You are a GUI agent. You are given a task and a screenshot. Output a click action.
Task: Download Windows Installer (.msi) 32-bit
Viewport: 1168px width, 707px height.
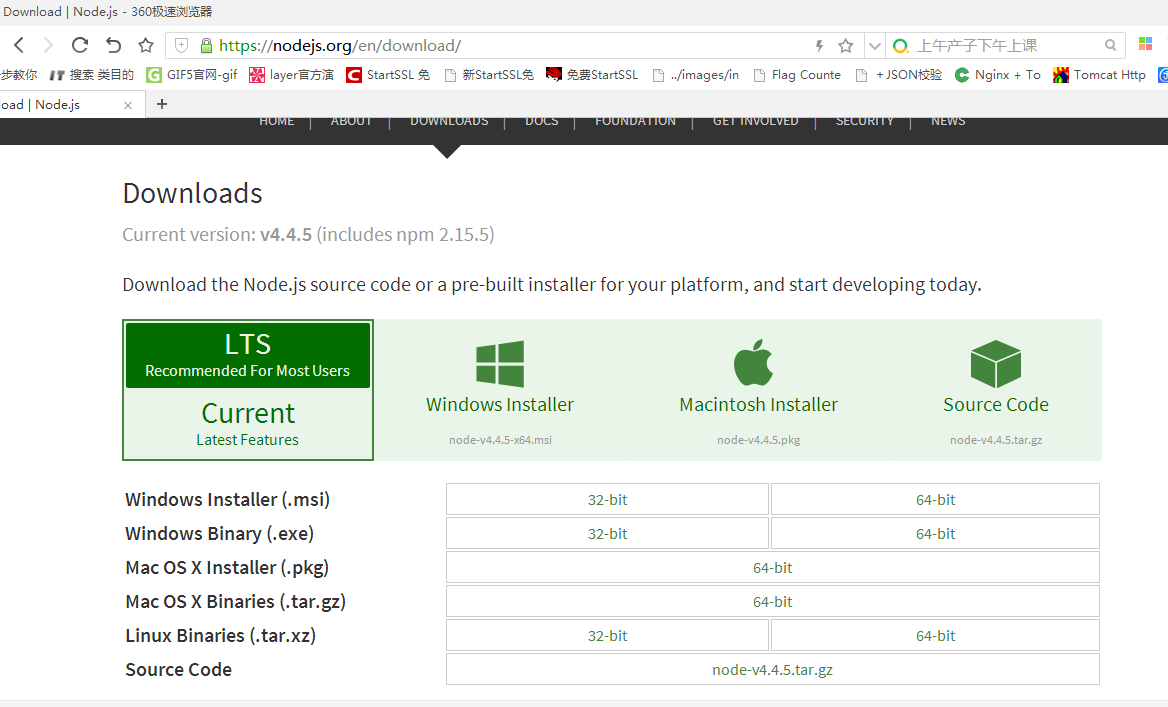(607, 499)
